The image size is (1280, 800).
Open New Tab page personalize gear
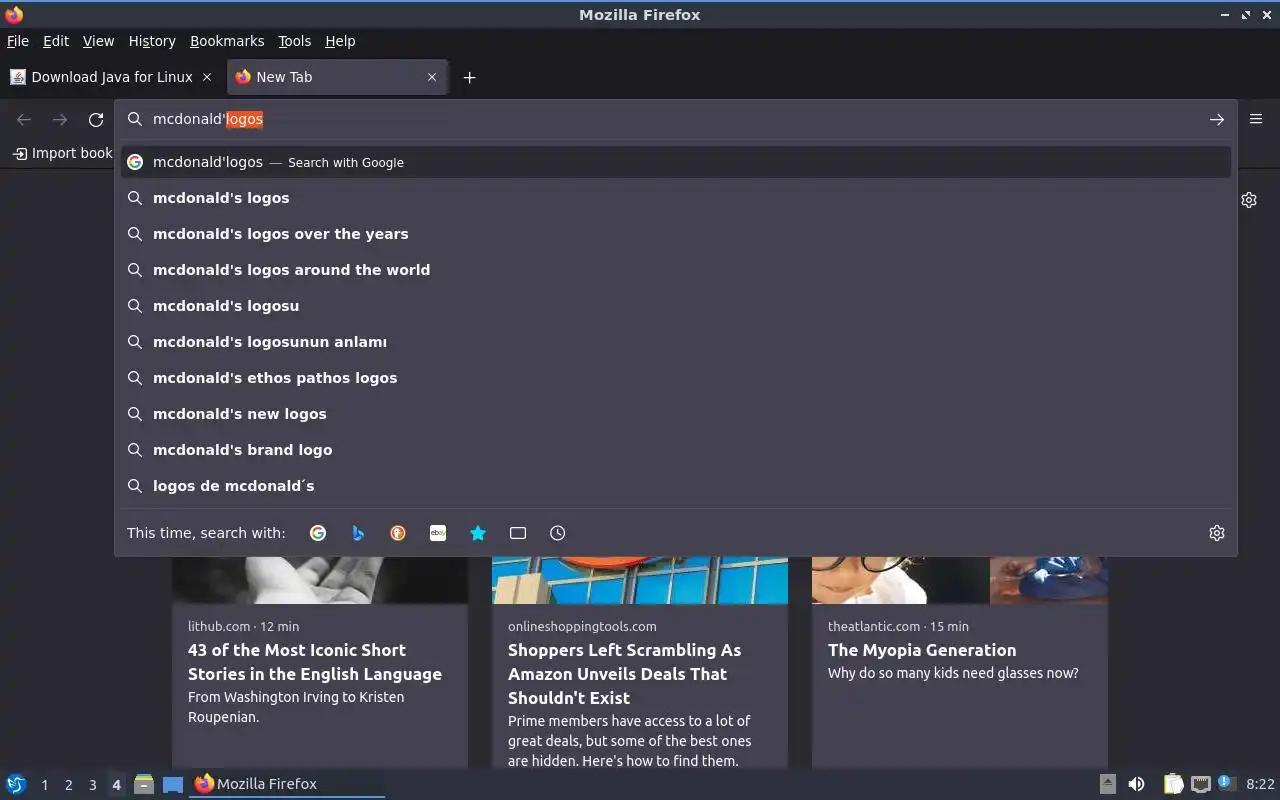click(x=1249, y=200)
